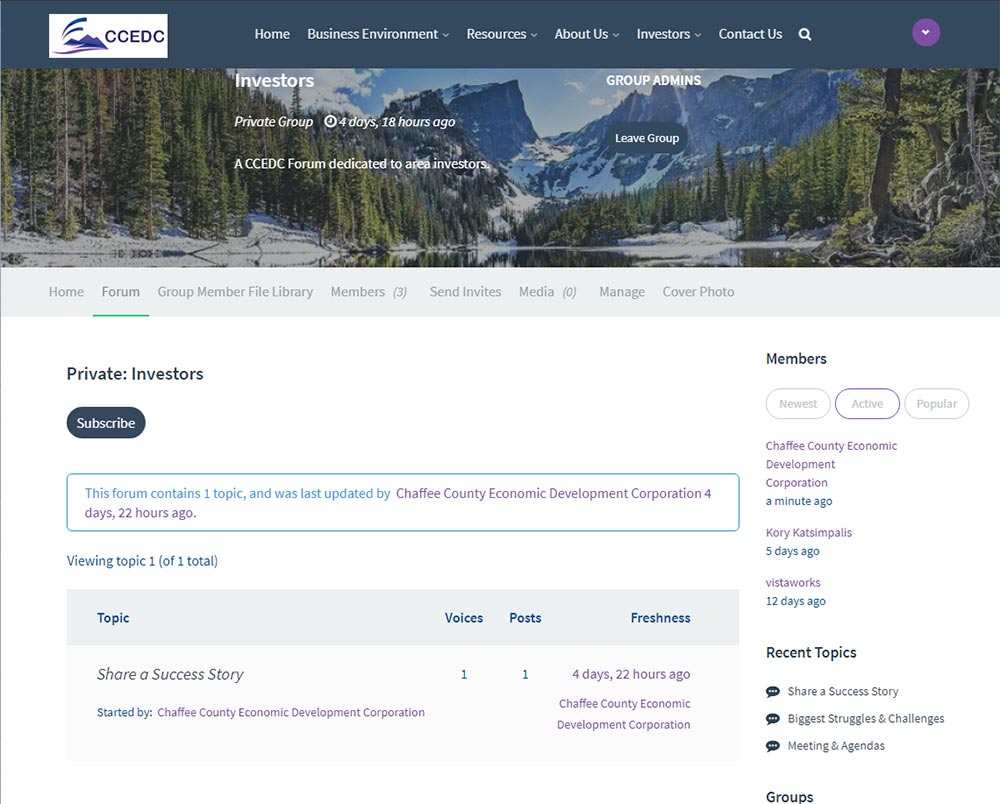Open the group Home tab
Screen dimensions: 1000x804
pyautogui.click(x=66, y=292)
